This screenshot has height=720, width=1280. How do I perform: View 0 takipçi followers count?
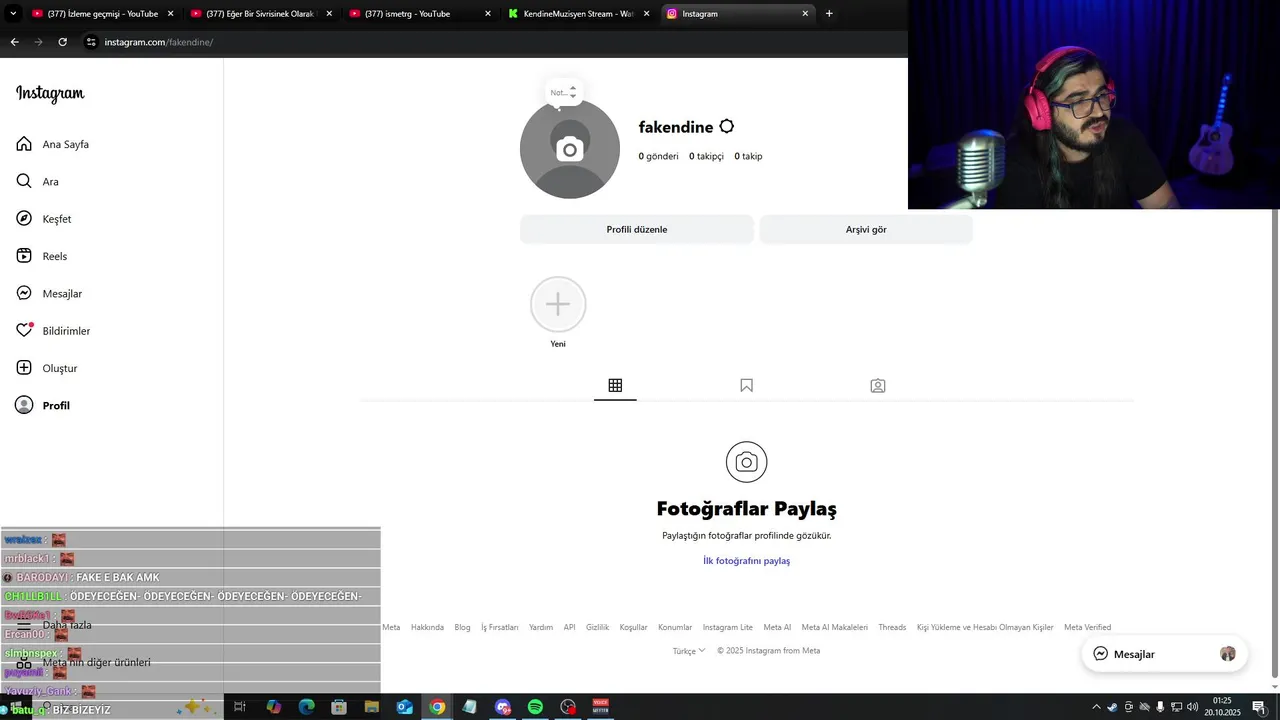[x=706, y=156]
